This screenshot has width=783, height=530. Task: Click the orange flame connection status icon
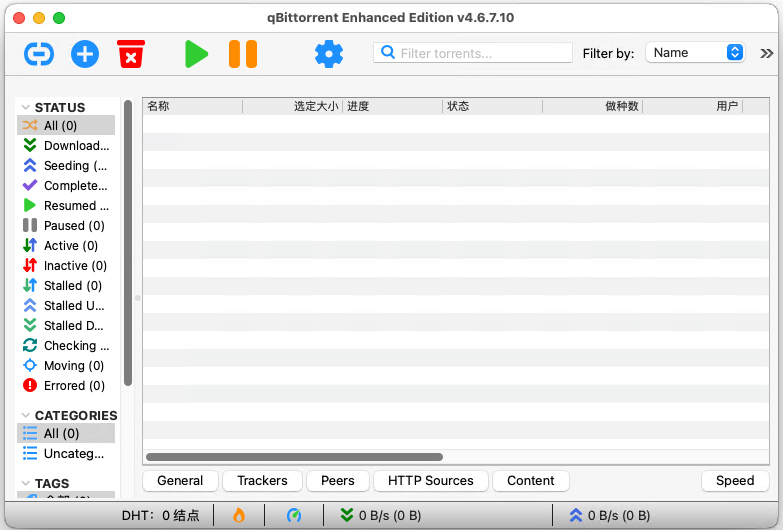point(239,515)
